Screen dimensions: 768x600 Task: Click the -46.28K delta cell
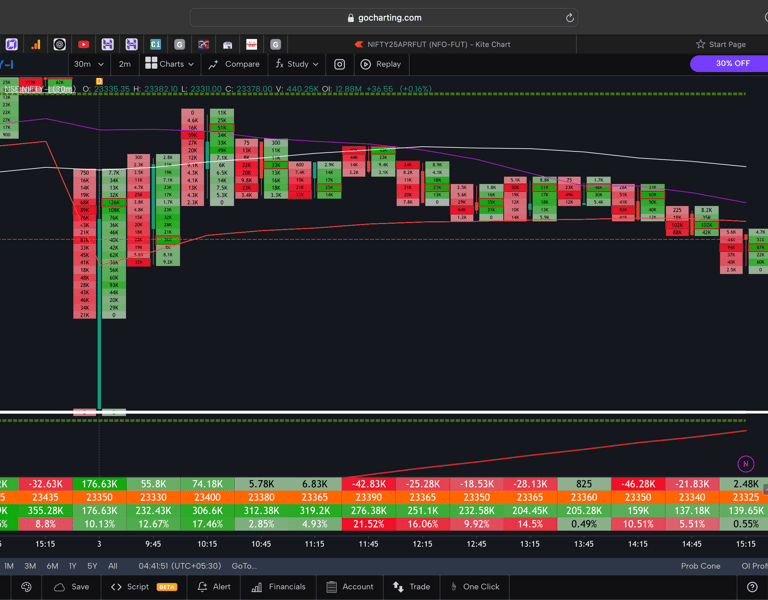point(638,484)
